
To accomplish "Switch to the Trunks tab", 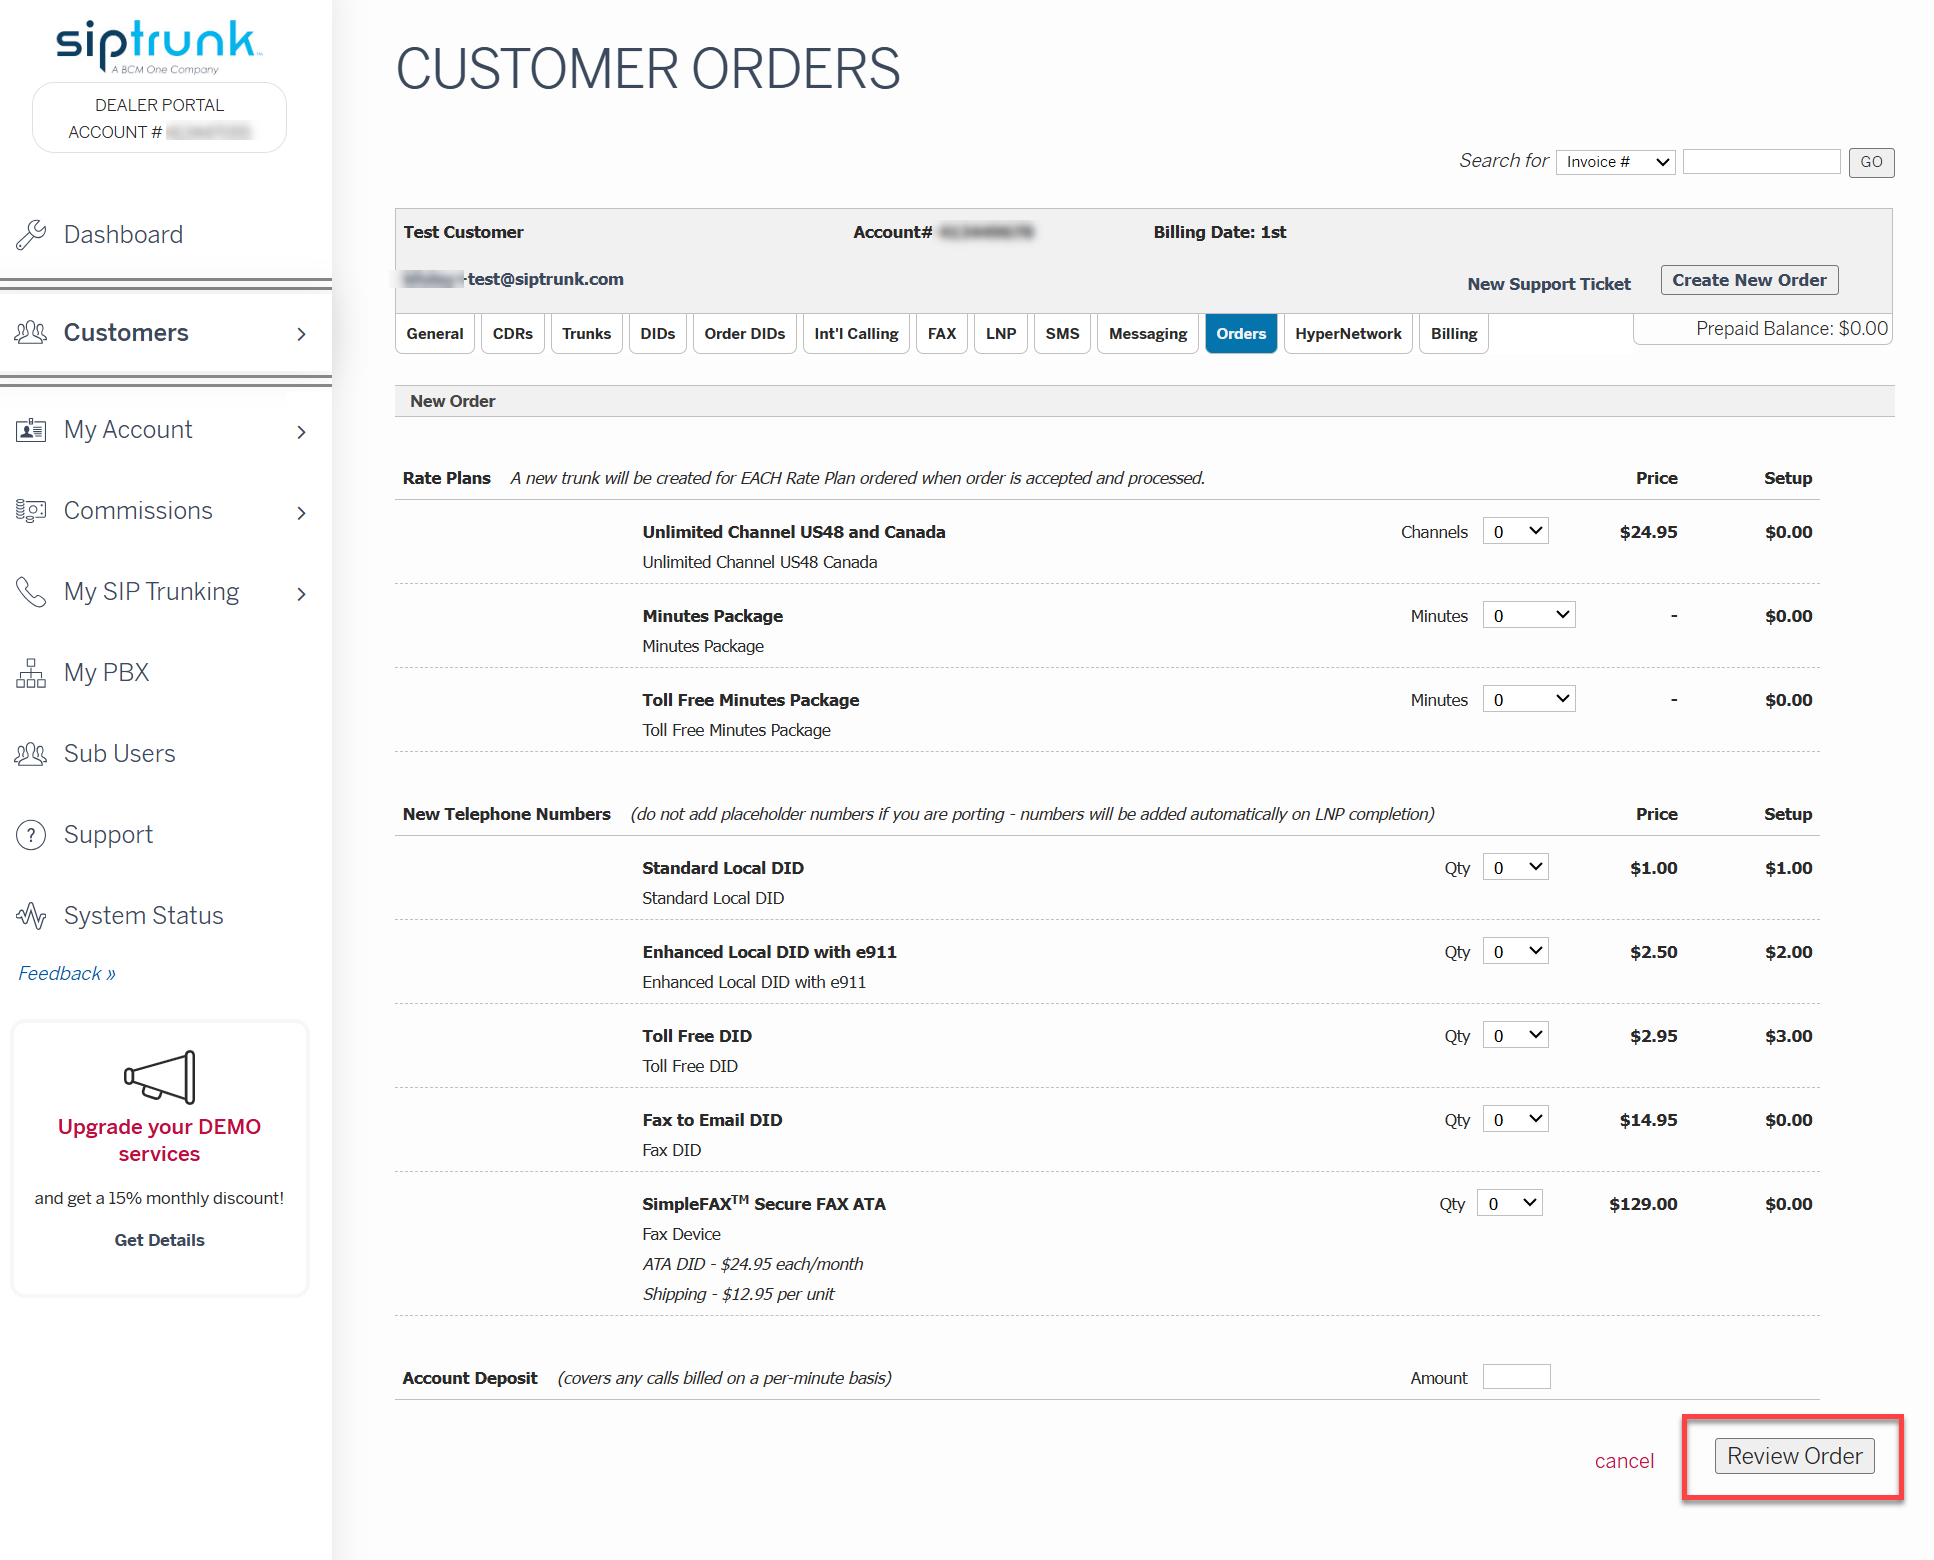I will (x=586, y=334).
